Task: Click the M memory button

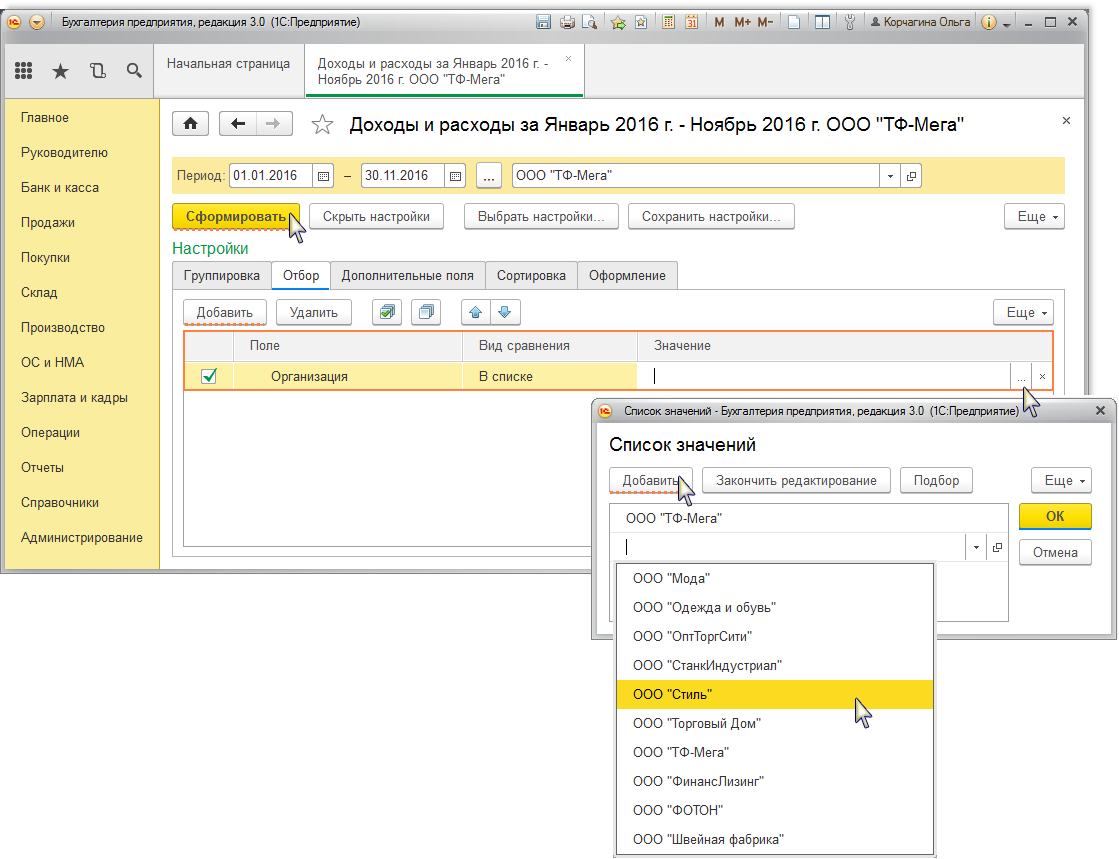Action: point(719,22)
